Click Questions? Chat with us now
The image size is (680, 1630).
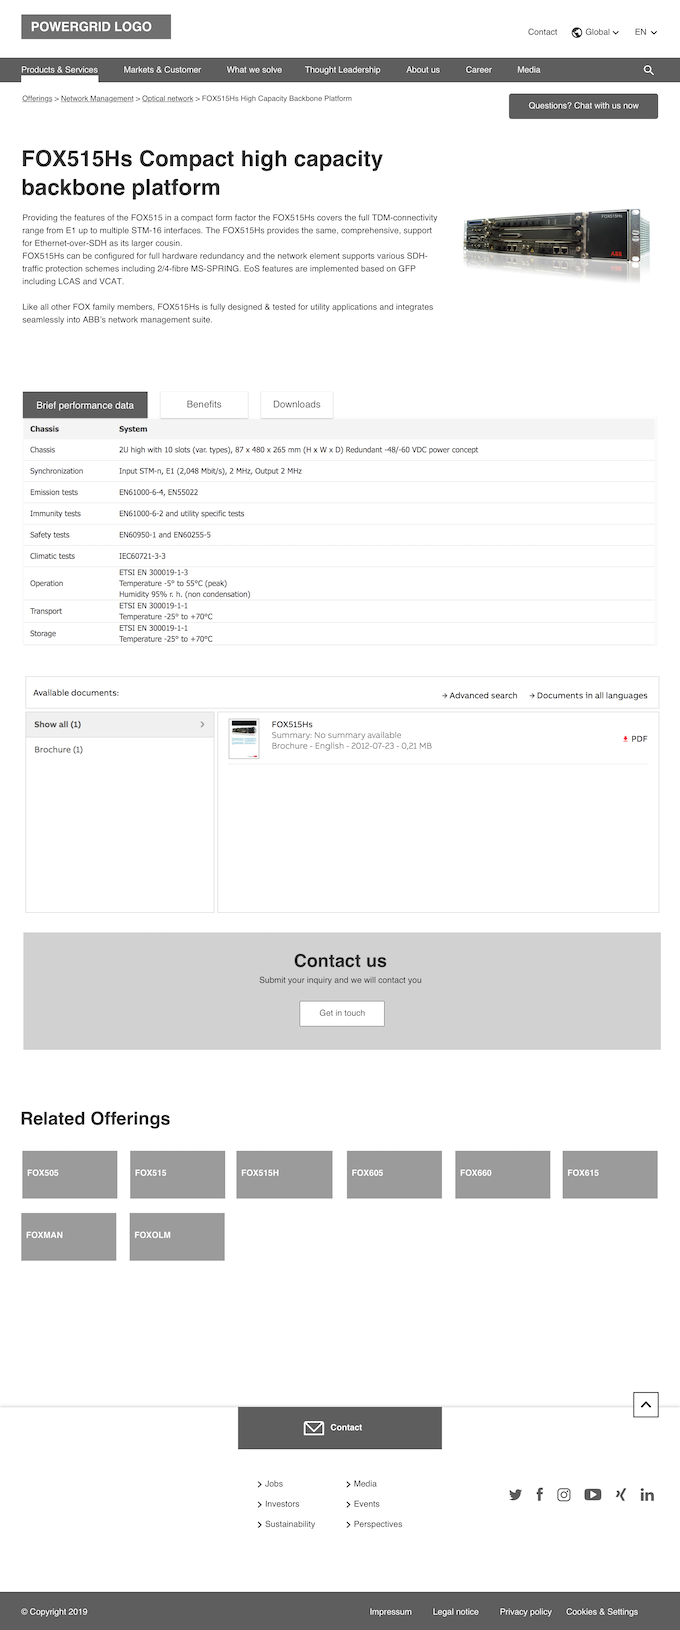click(x=583, y=106)
